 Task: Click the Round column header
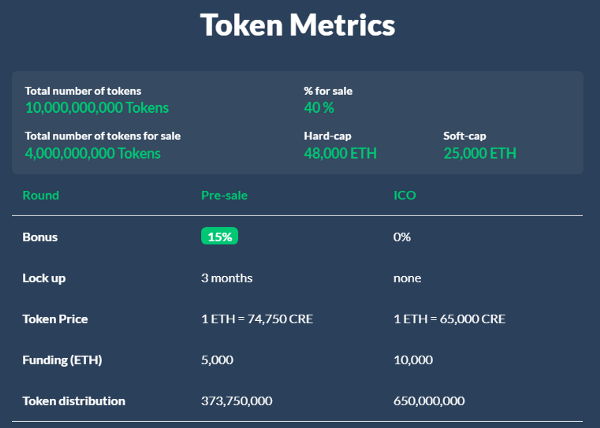(41, 195)
